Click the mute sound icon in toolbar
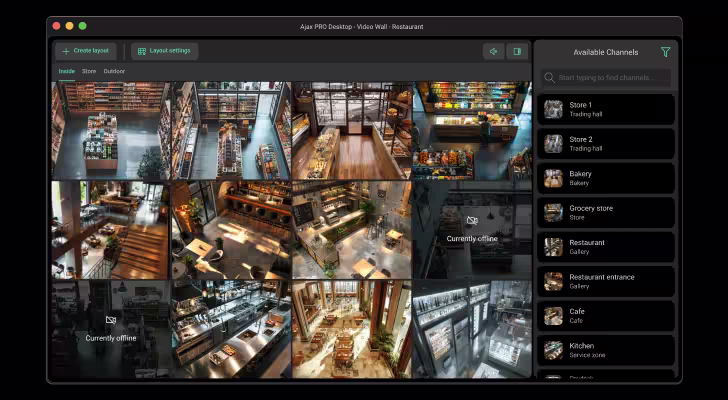728x400 pixels. (494, 52)
